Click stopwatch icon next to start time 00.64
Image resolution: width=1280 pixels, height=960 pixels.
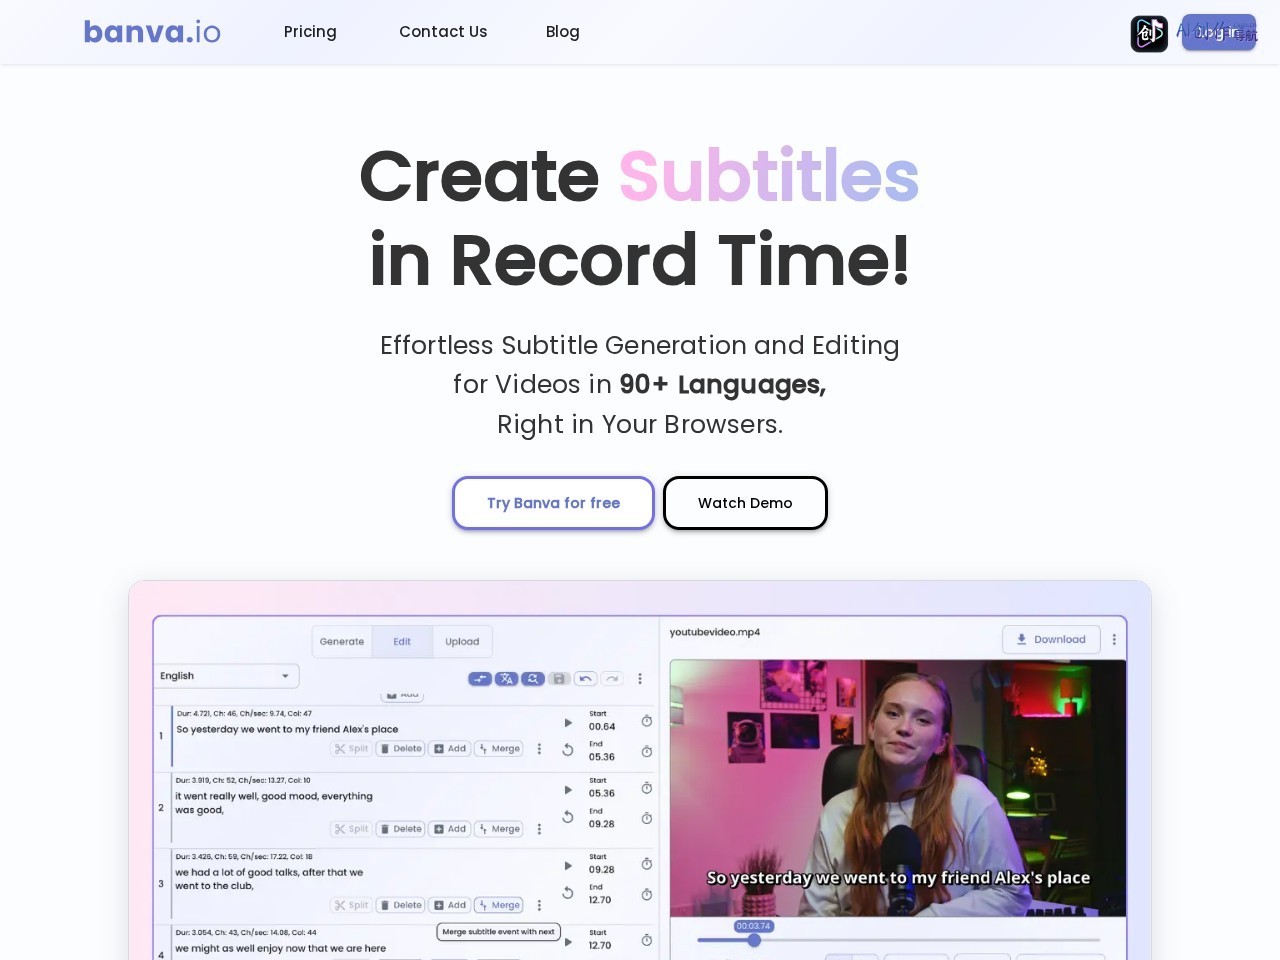(x=647, y=721)
